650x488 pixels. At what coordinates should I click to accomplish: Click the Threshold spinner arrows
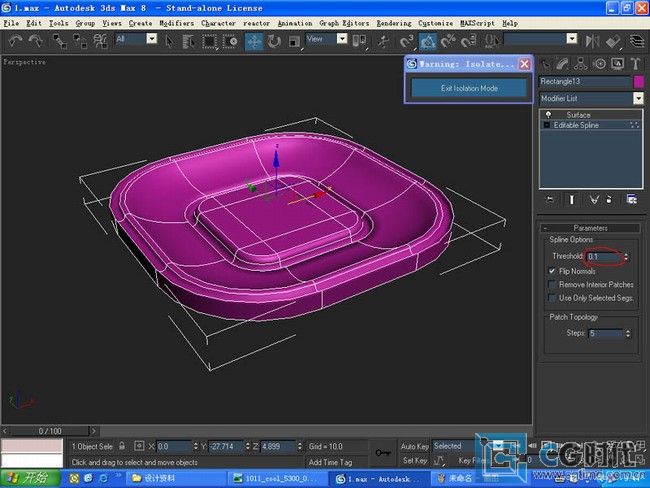626,257
